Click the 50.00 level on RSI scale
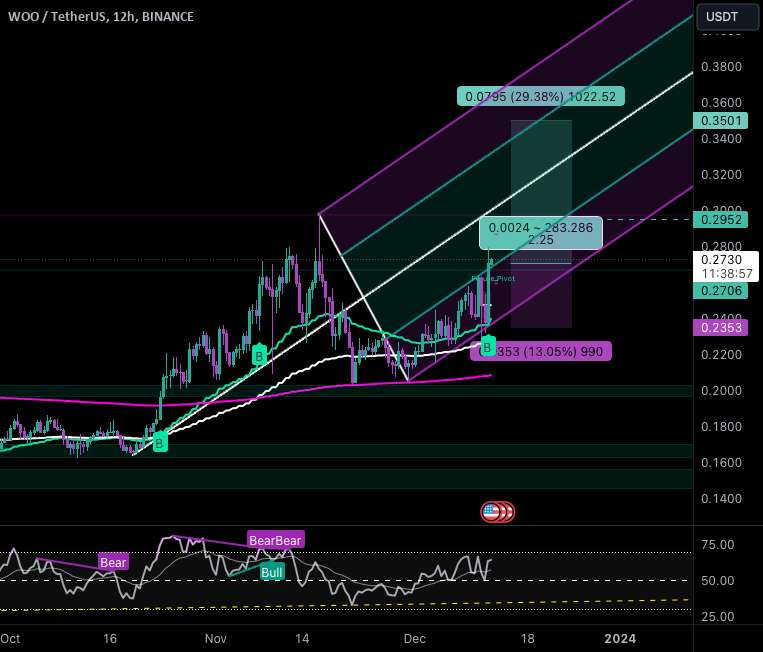 click(717, 580)
